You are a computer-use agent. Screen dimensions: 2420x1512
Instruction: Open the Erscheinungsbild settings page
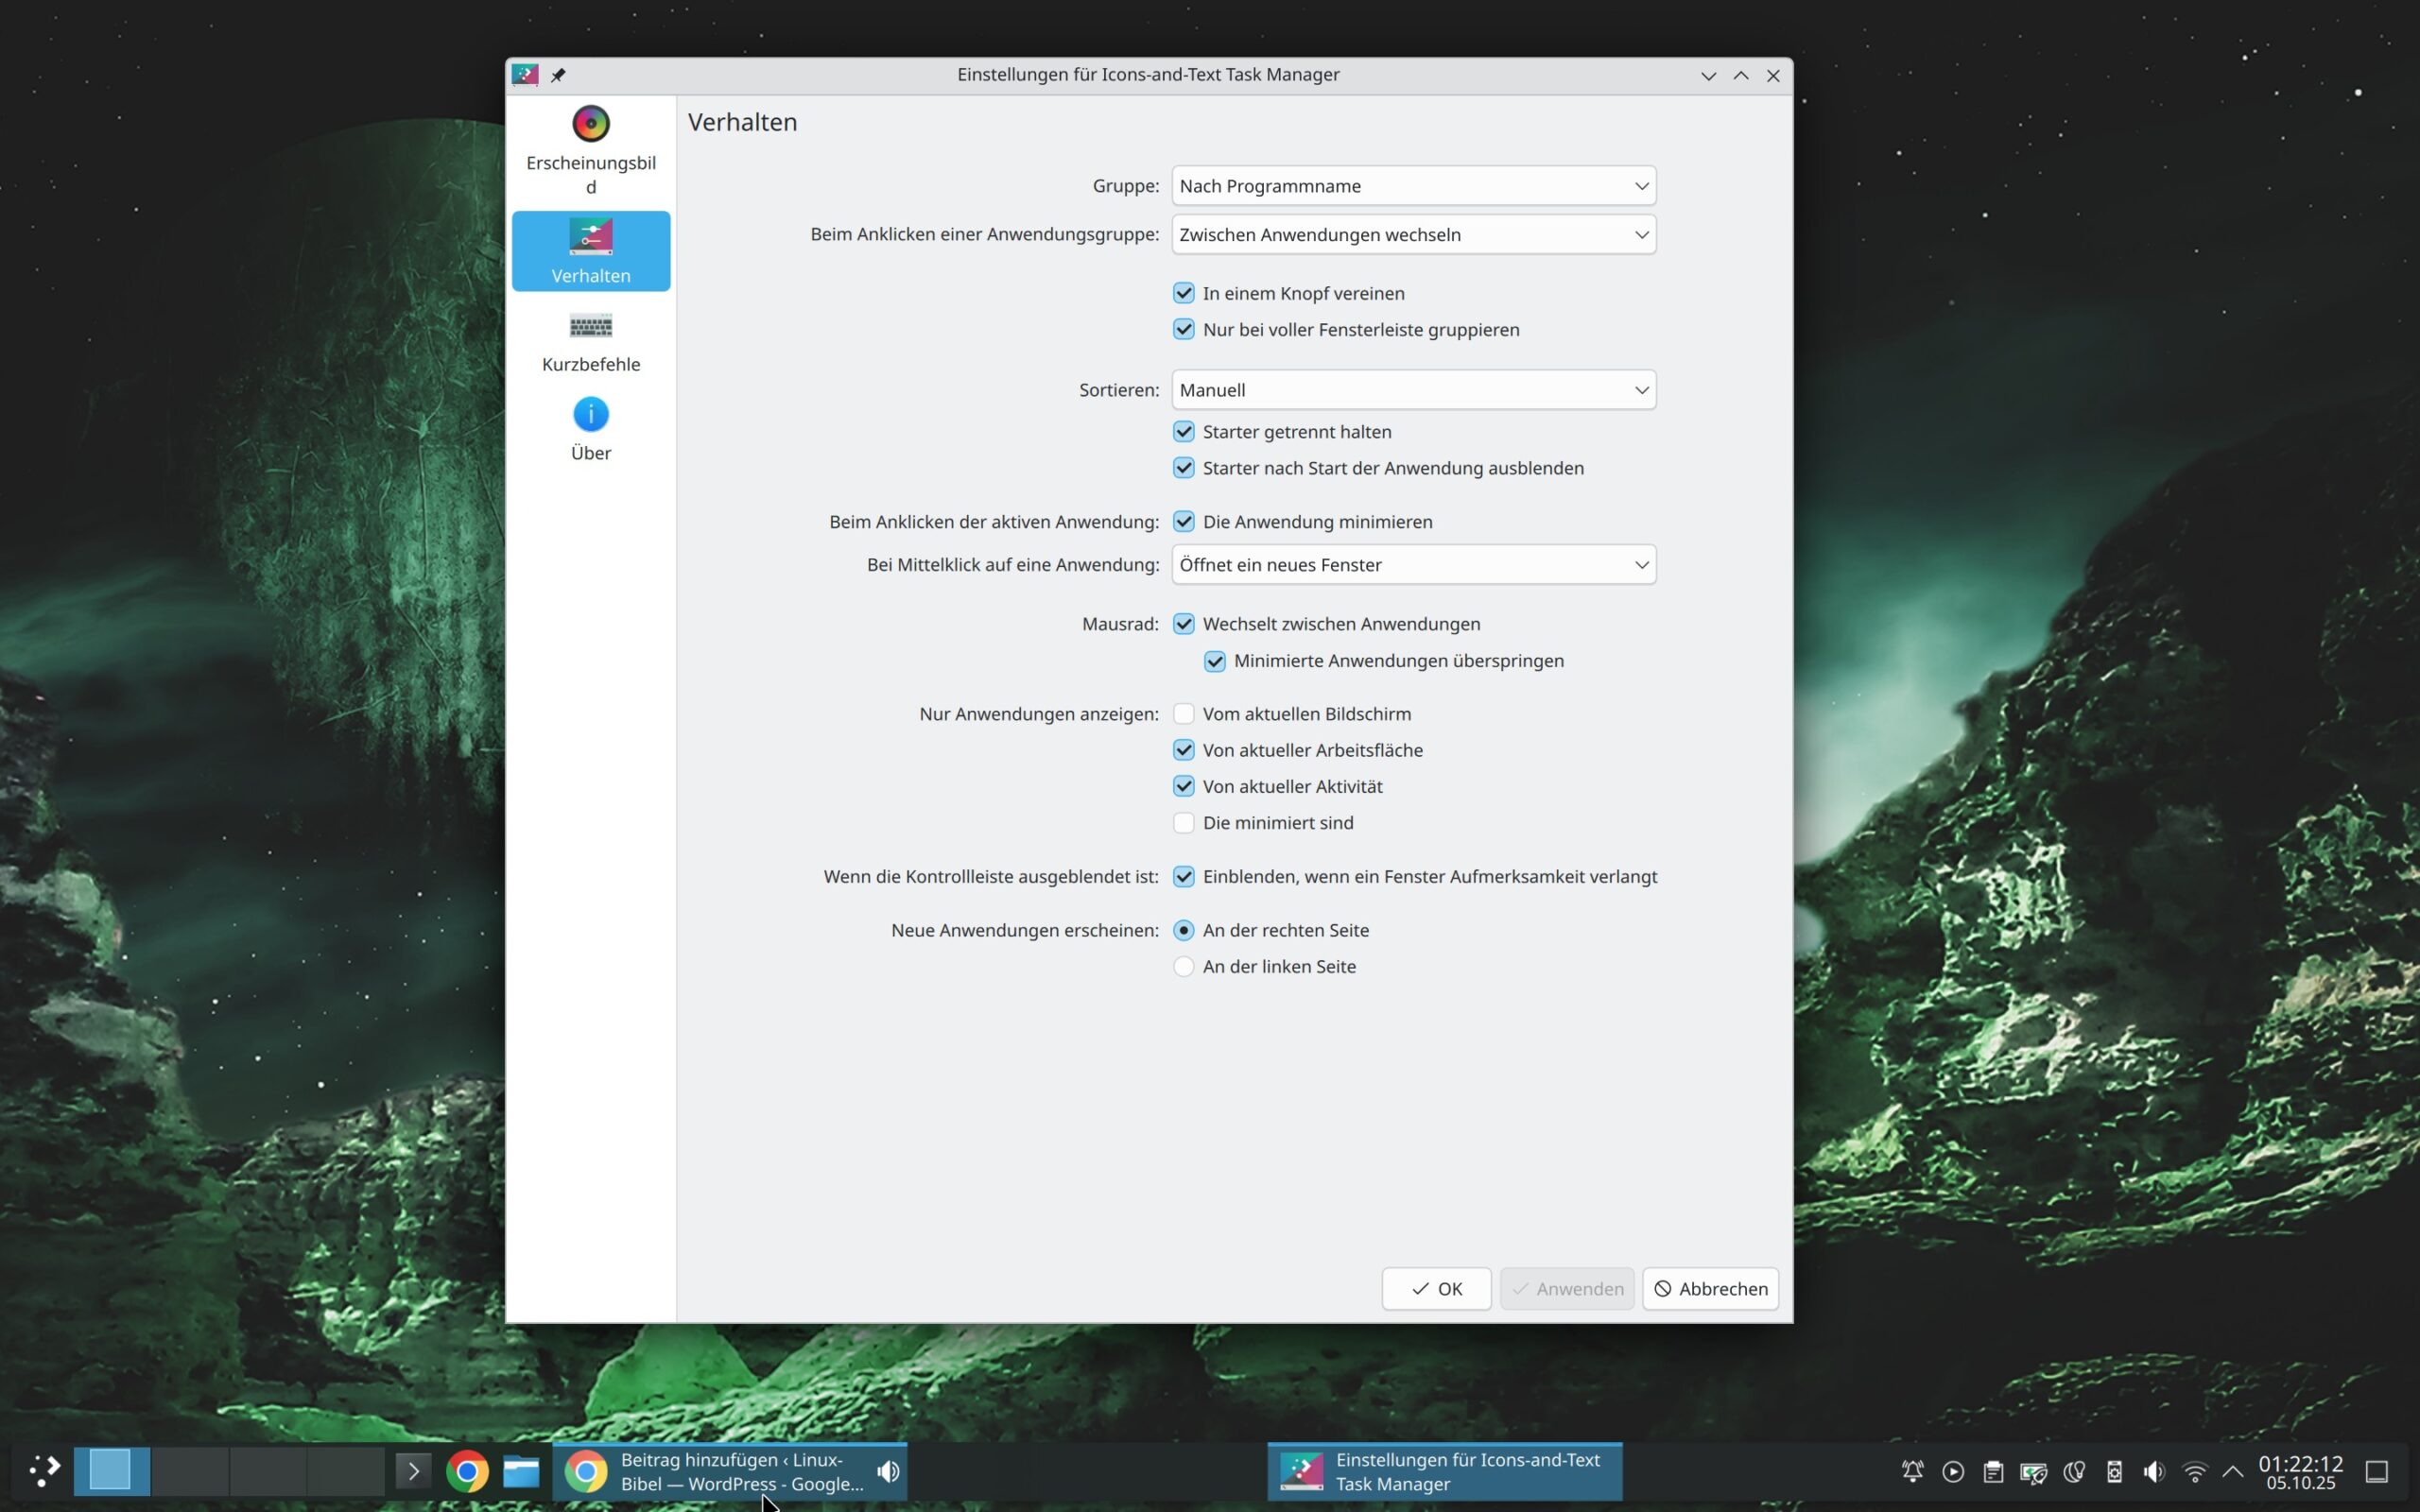click(590, 148)
